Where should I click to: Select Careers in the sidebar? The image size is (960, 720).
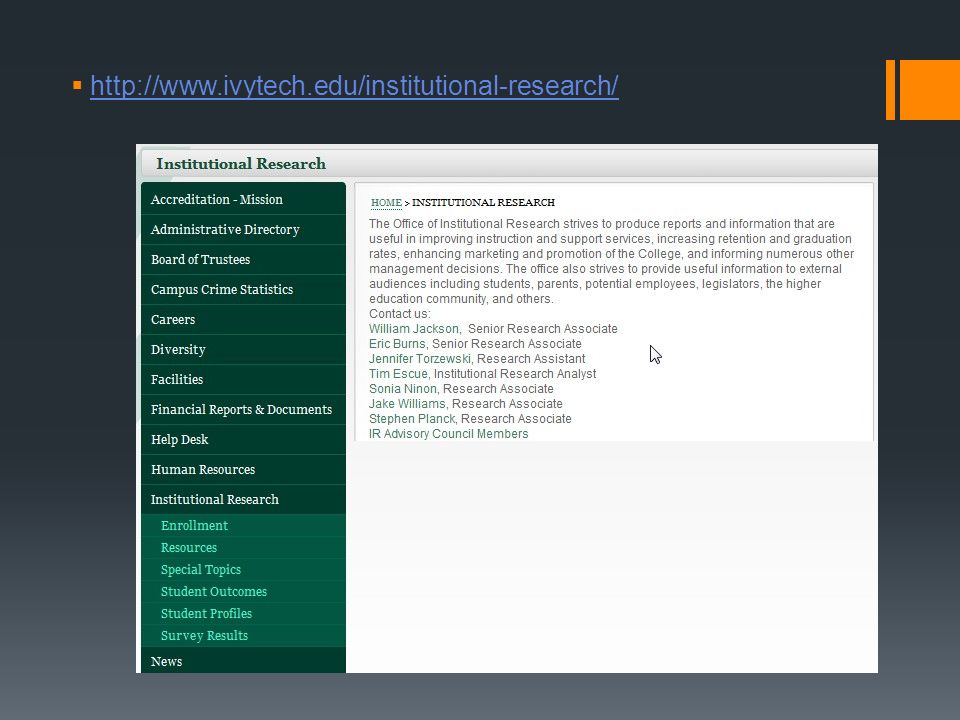click(243, 320)
